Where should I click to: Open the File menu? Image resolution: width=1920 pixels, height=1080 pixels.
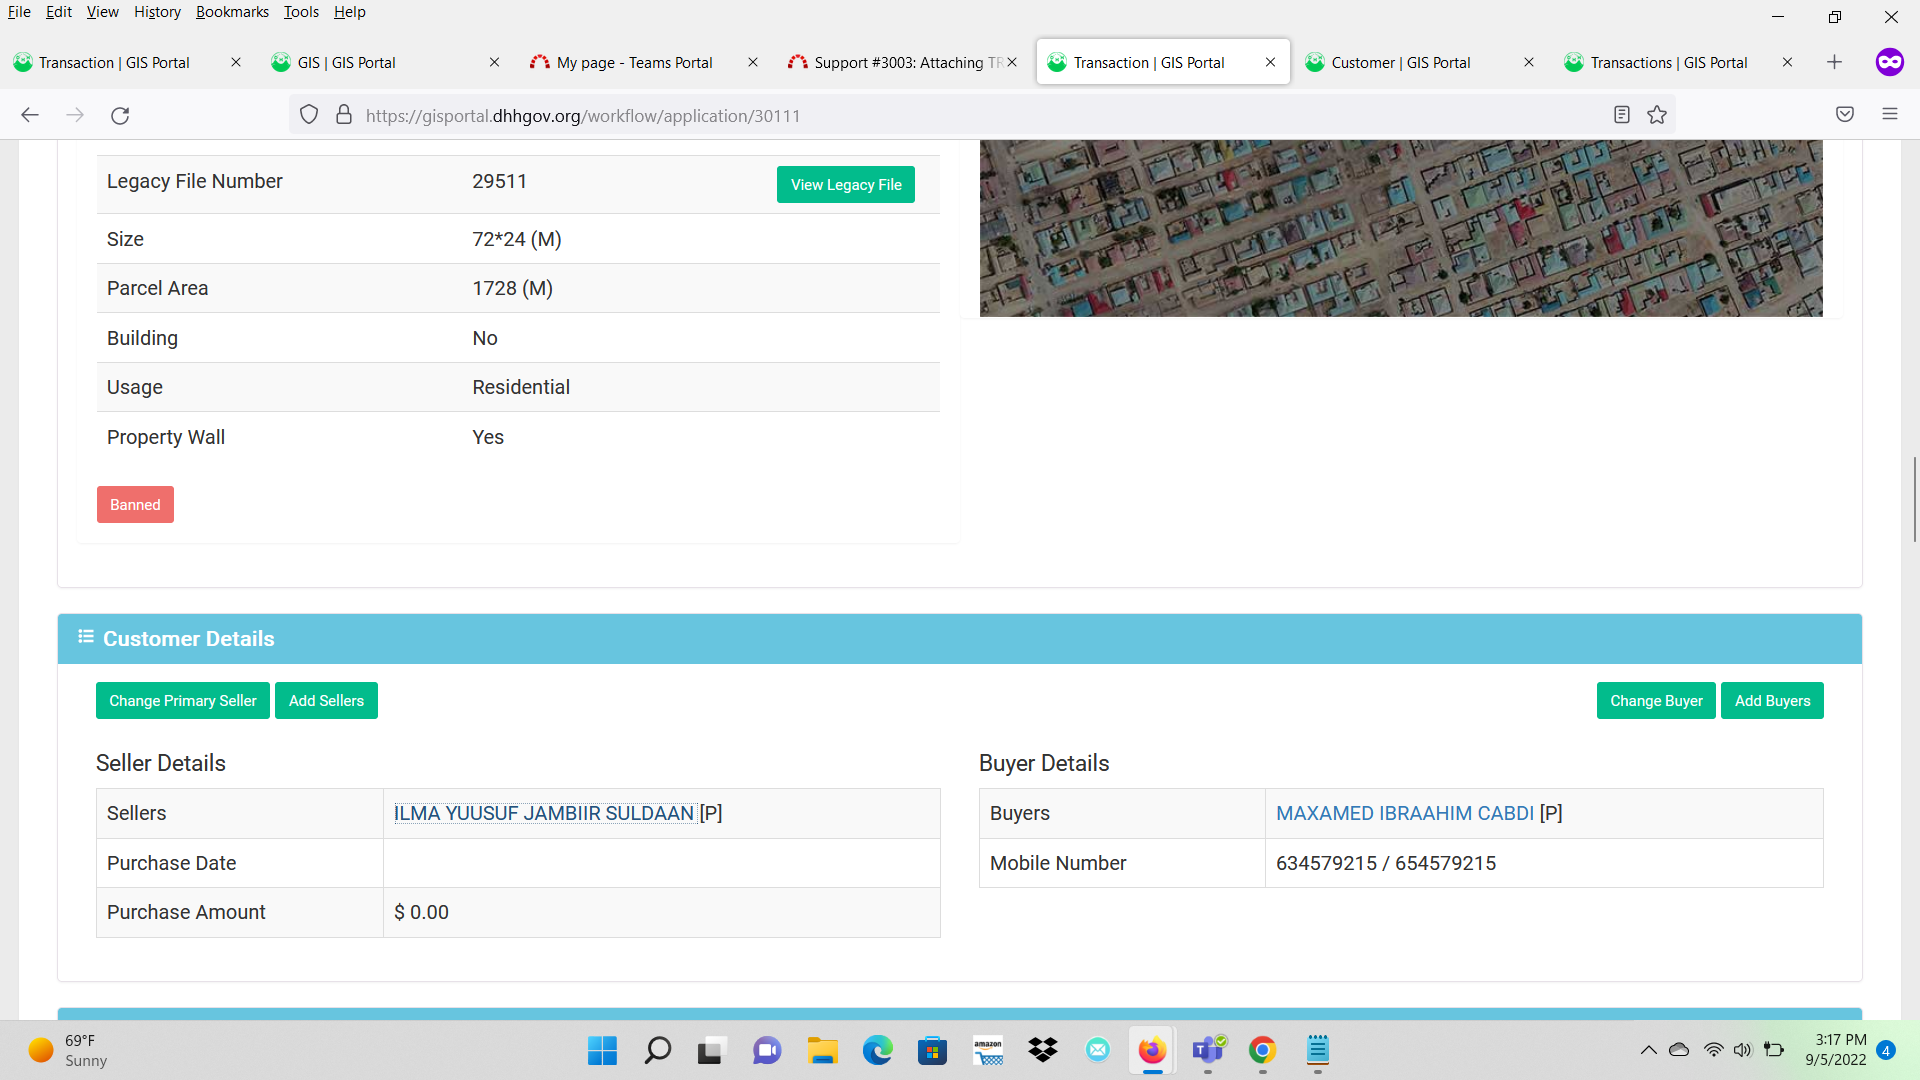[19, 12]
